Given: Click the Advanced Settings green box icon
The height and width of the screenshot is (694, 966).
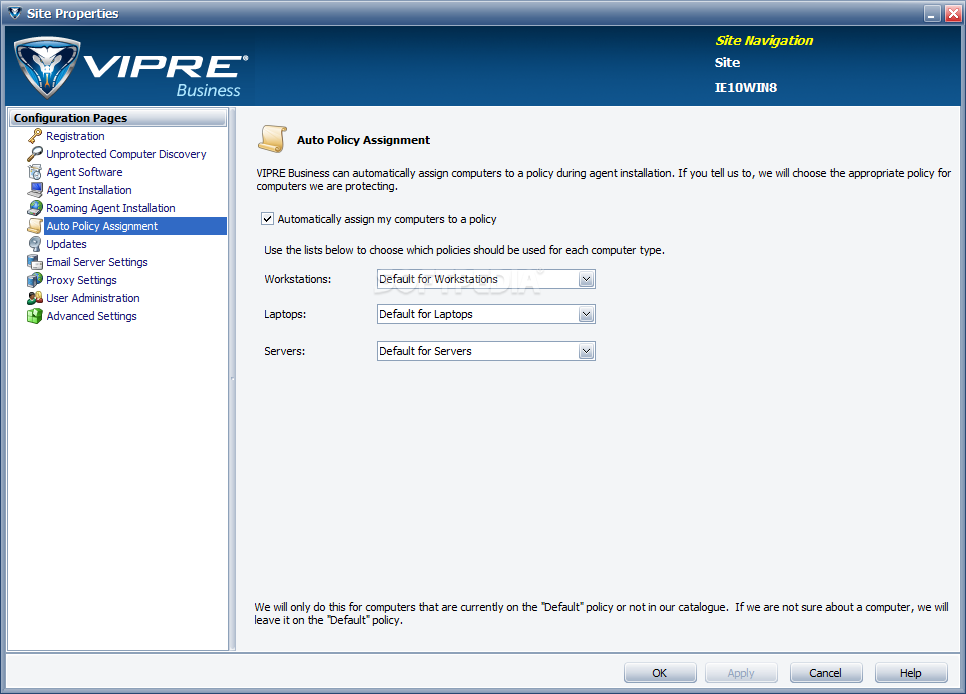Looking at the screenshot, I should click(35, 316).
